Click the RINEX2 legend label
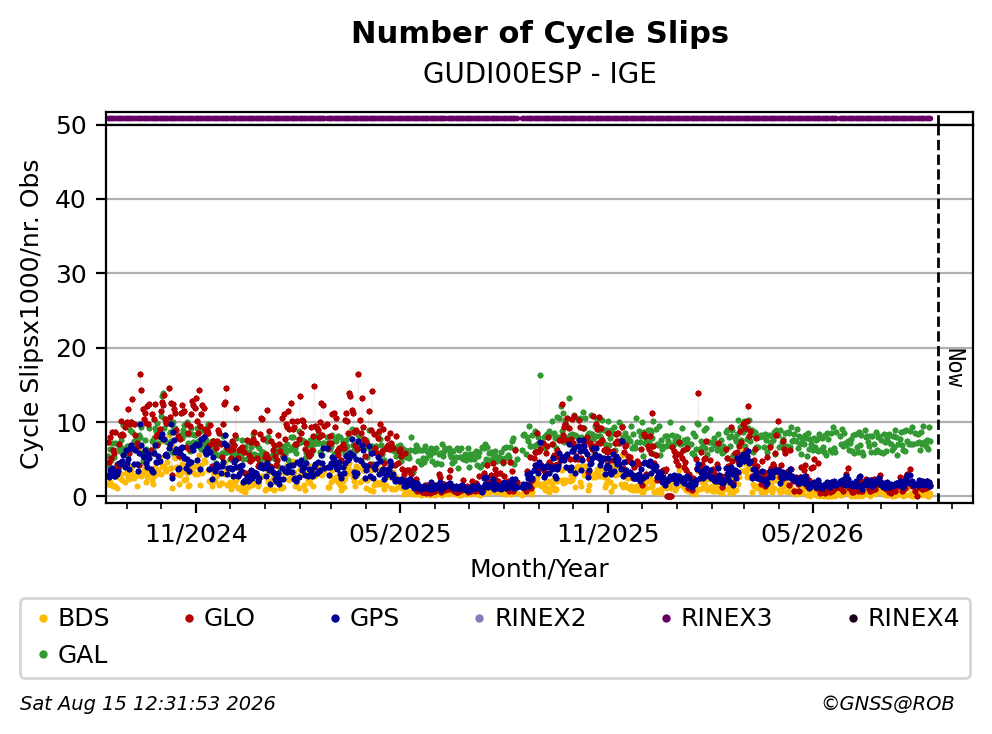This screenshot has height=734, width=992. [x=540, y=618]
